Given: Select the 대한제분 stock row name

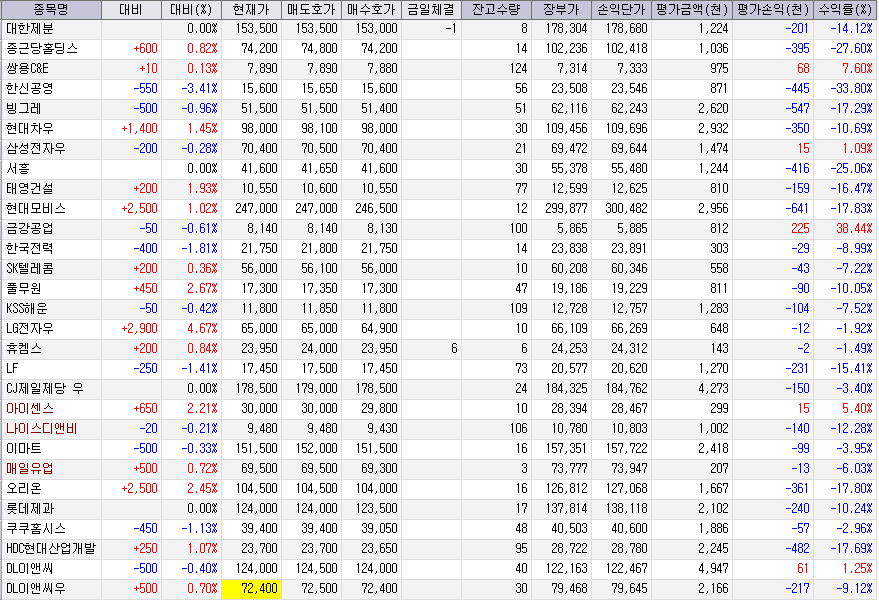Looking at the screenshot, I should click(30, 29).
